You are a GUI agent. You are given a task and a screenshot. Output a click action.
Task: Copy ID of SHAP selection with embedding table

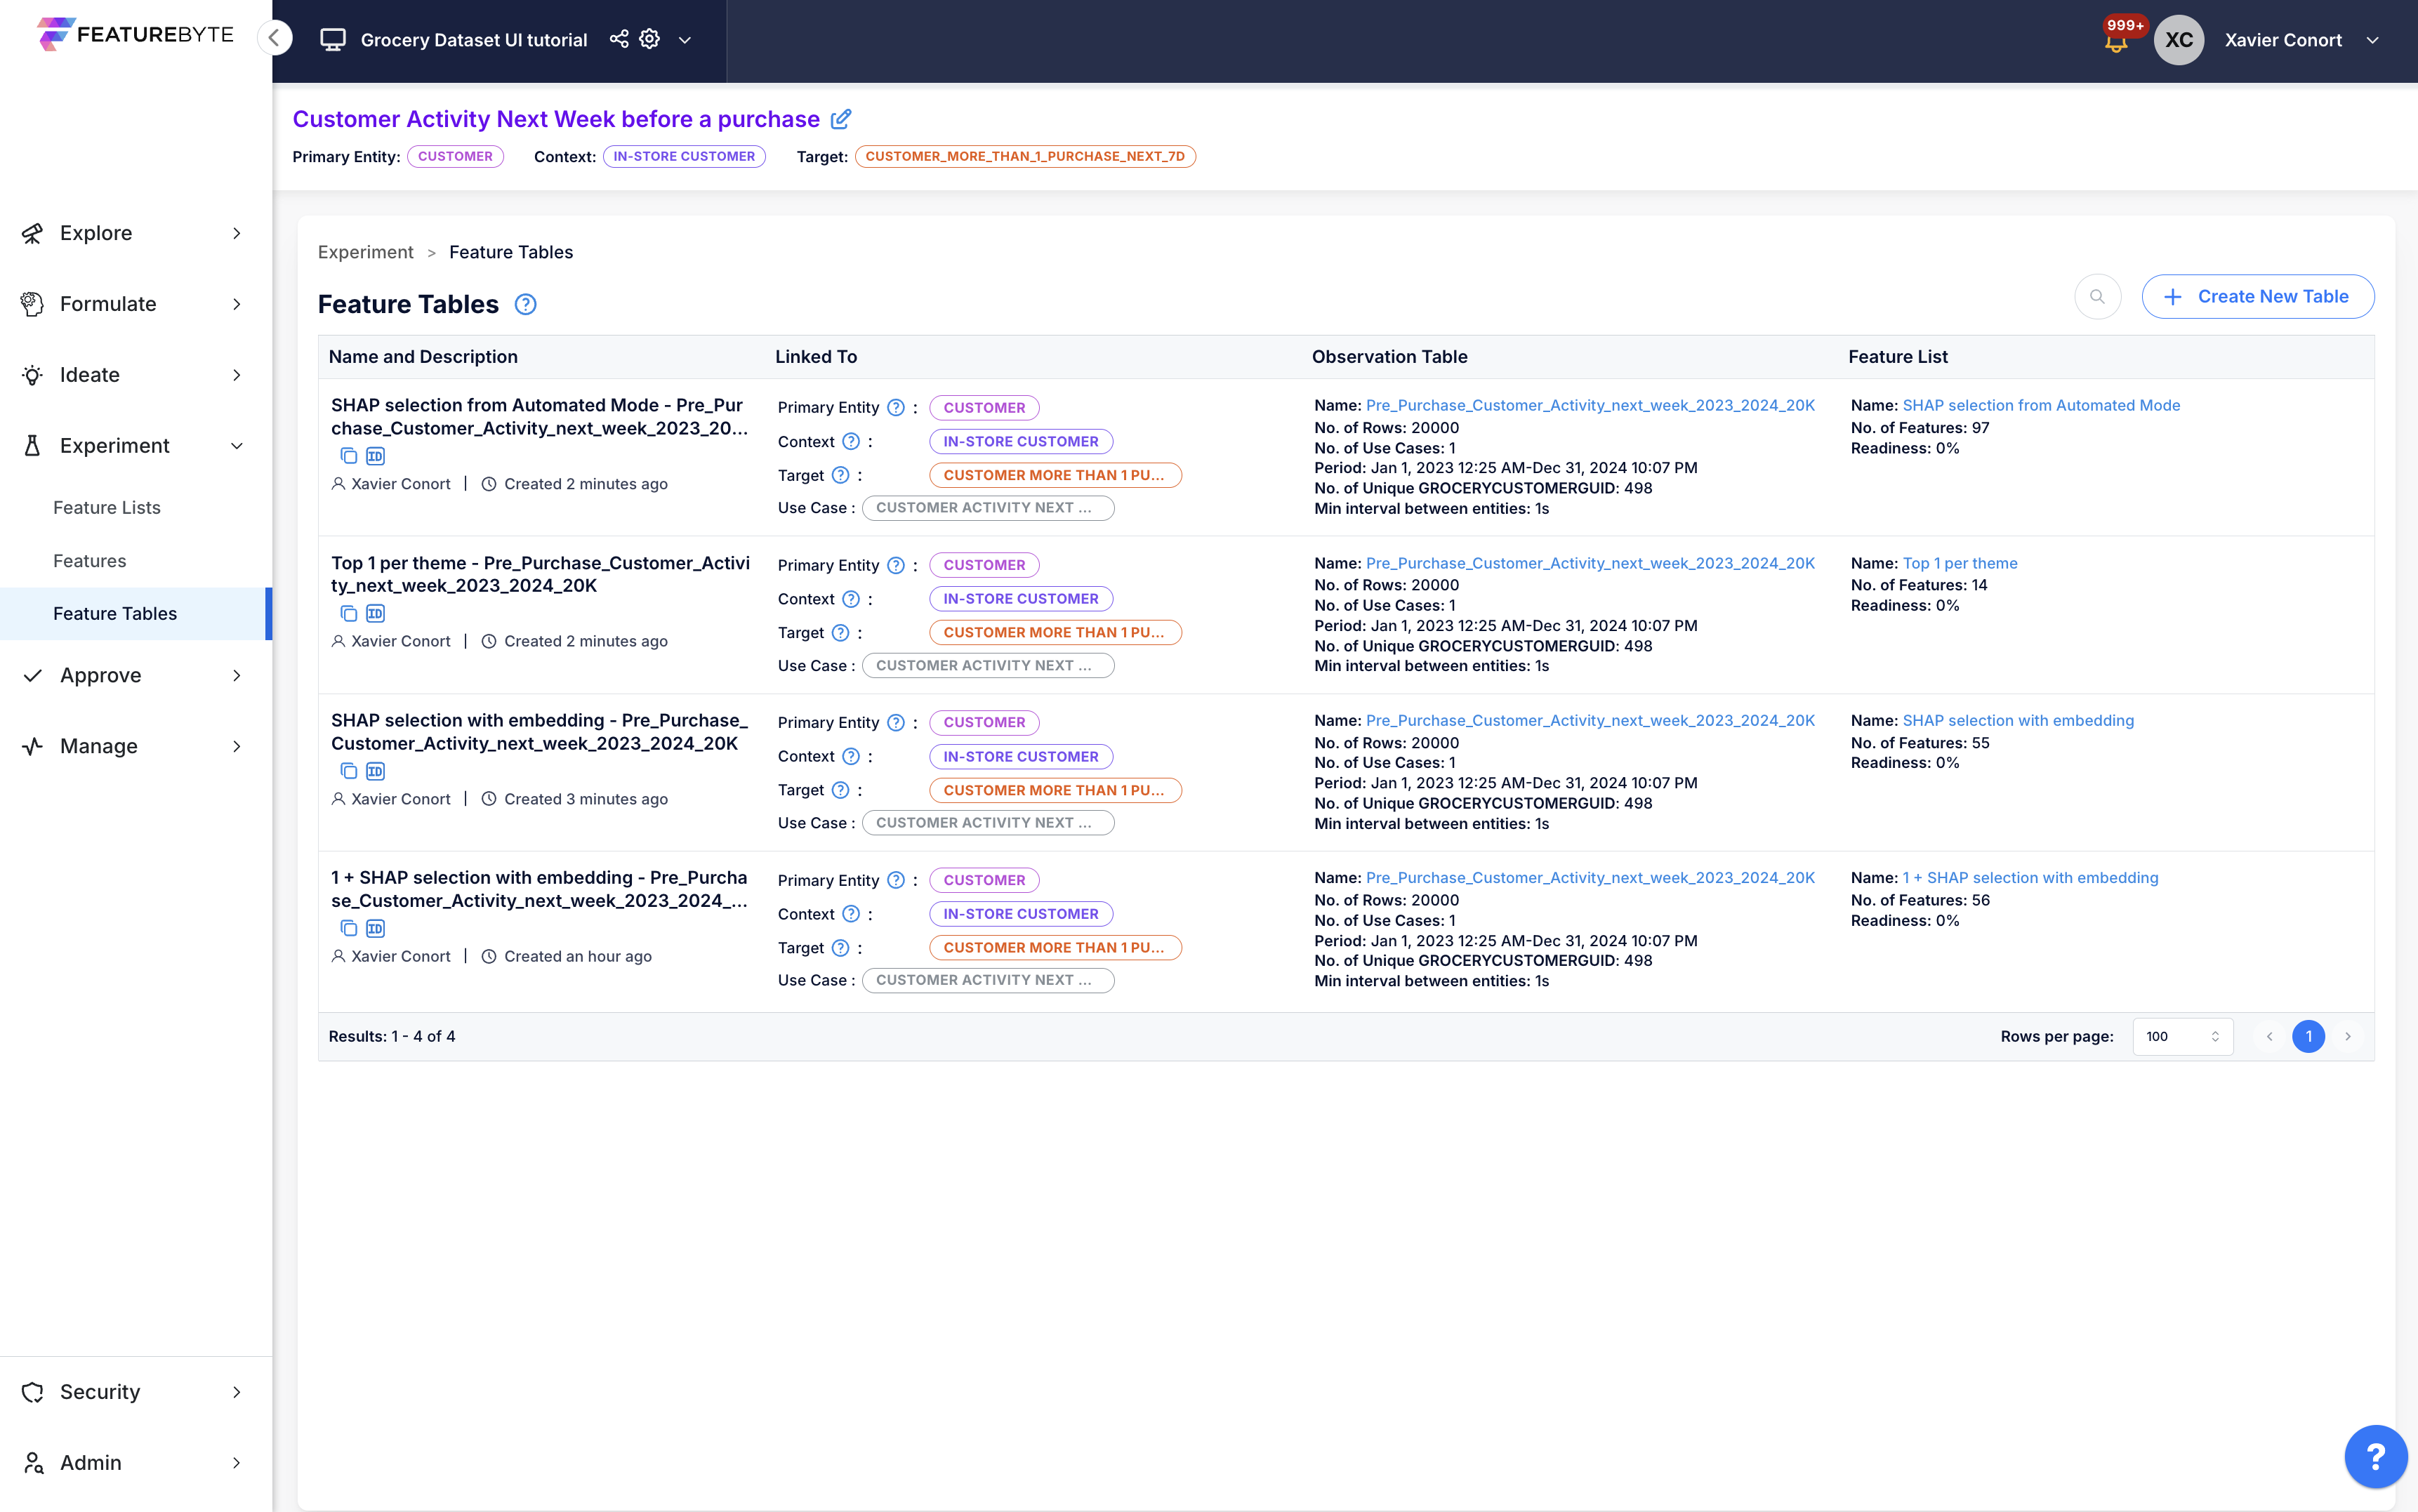(x=375, y=771)
